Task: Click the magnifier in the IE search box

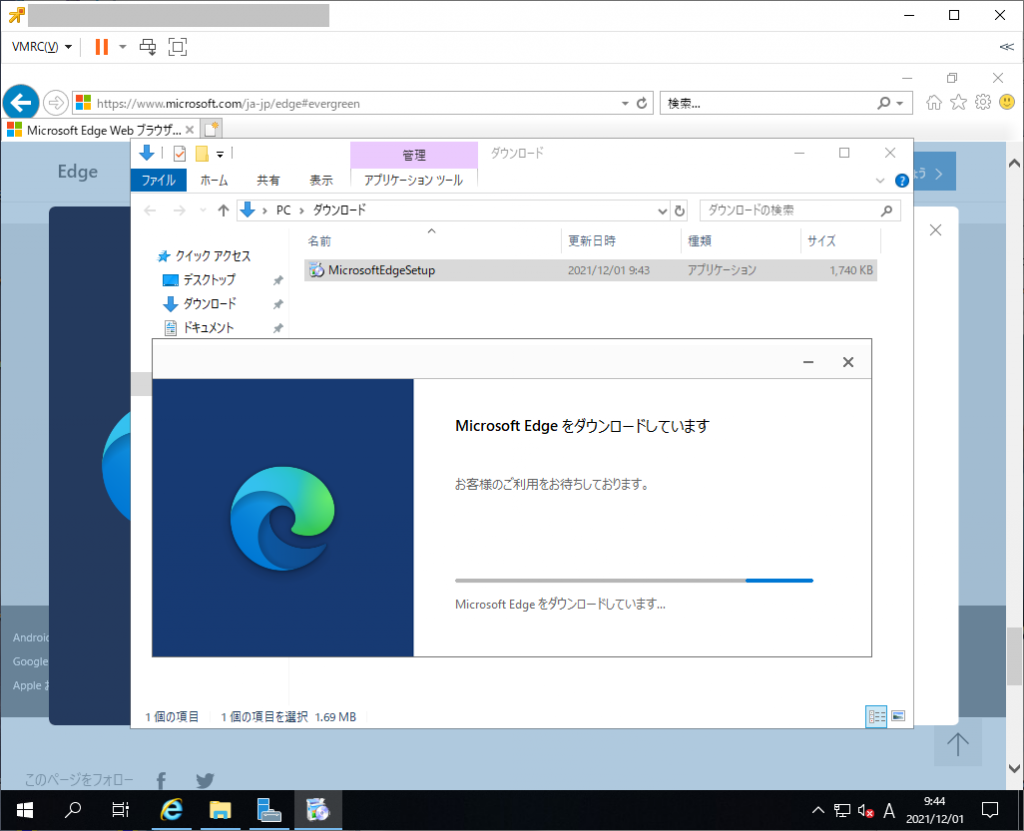Action: (x=884, y=103)
